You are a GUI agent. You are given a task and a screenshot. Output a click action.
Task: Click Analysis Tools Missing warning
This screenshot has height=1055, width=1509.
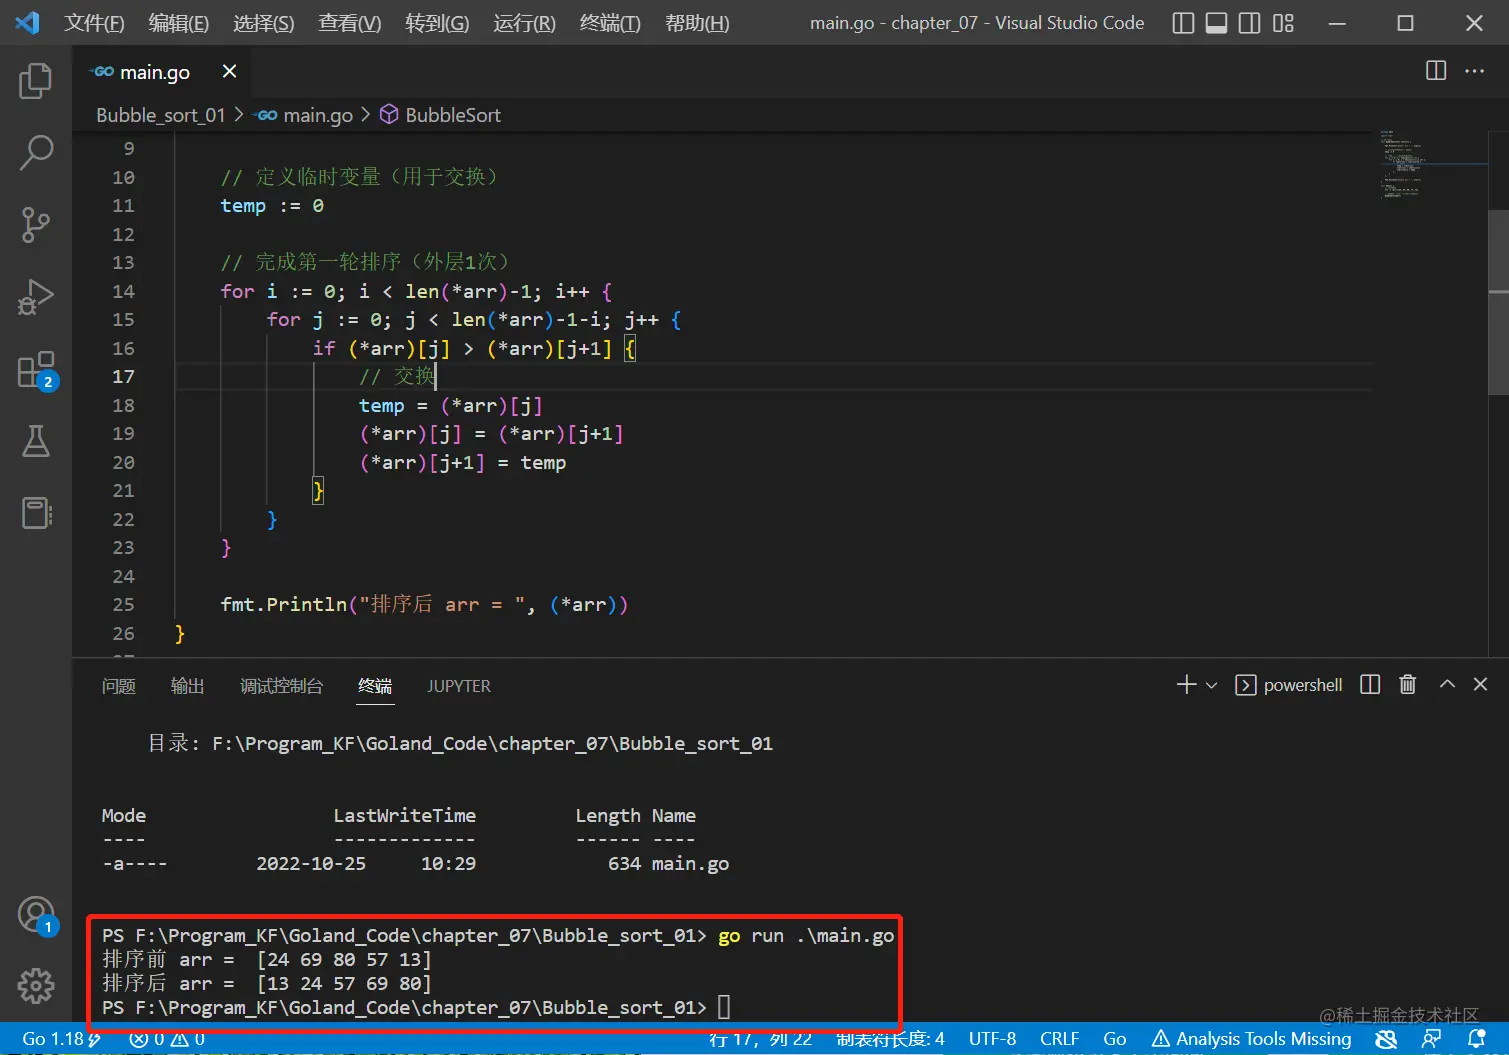[1251, 1039]
